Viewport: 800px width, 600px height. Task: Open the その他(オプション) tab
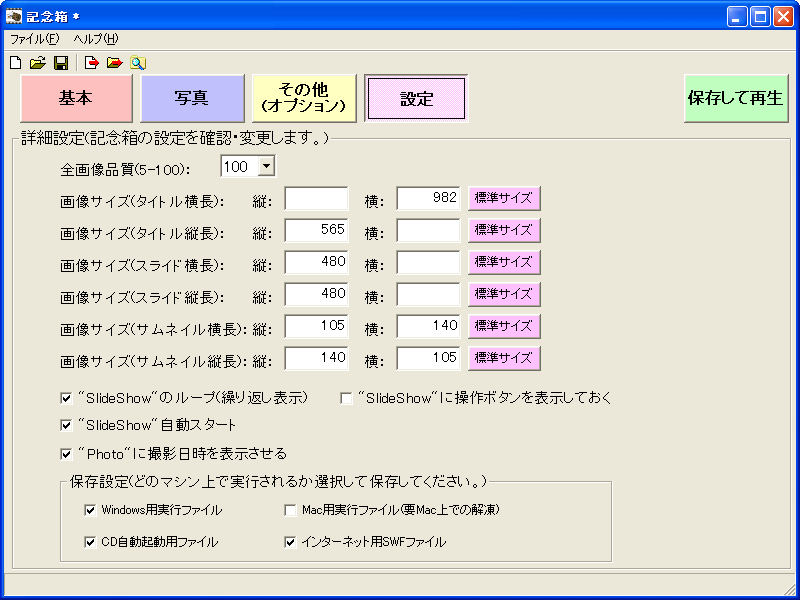pyautogui.click(x=304, y=98)
